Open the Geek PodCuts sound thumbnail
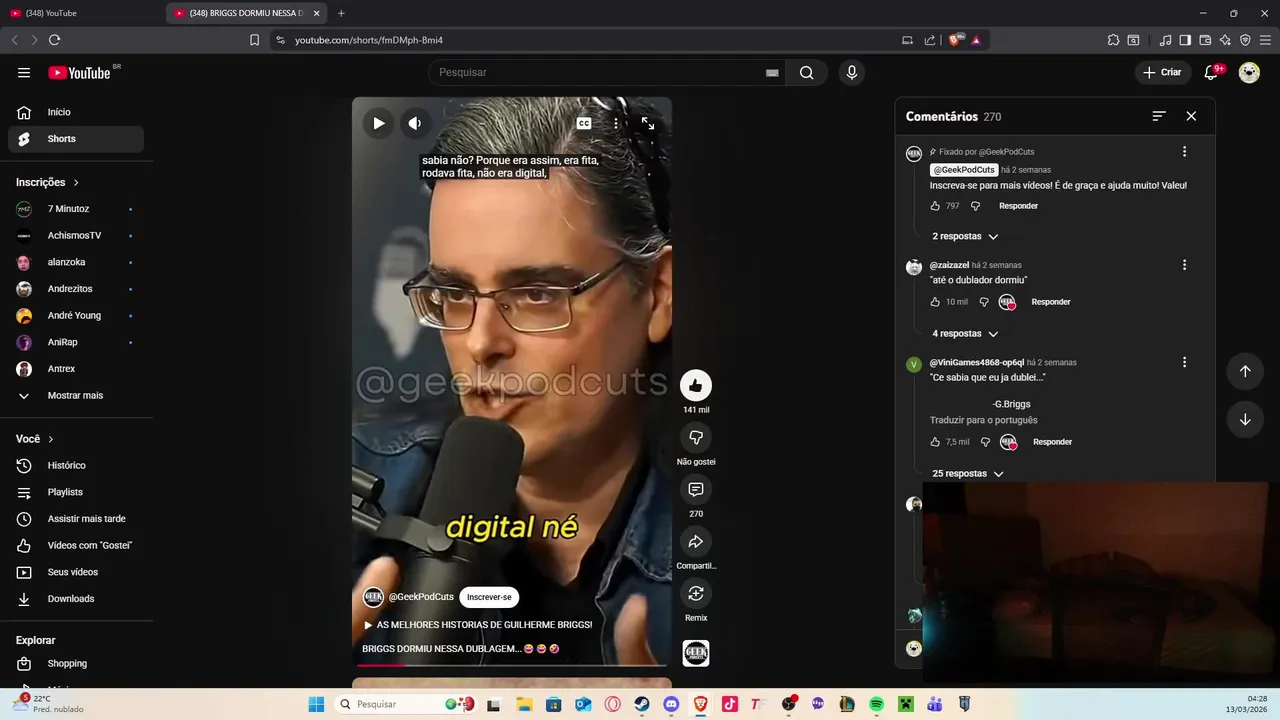The image size is (1280, 720). tap(696, 653)
